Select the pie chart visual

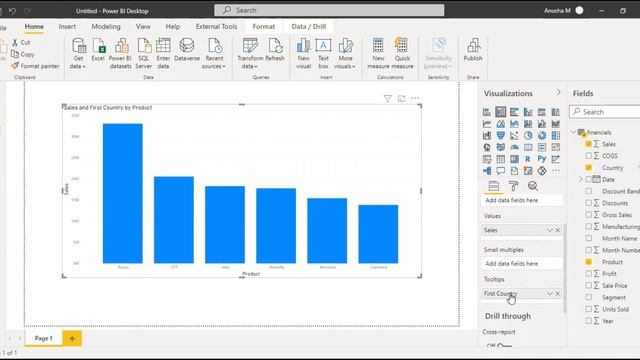point(528,136)
